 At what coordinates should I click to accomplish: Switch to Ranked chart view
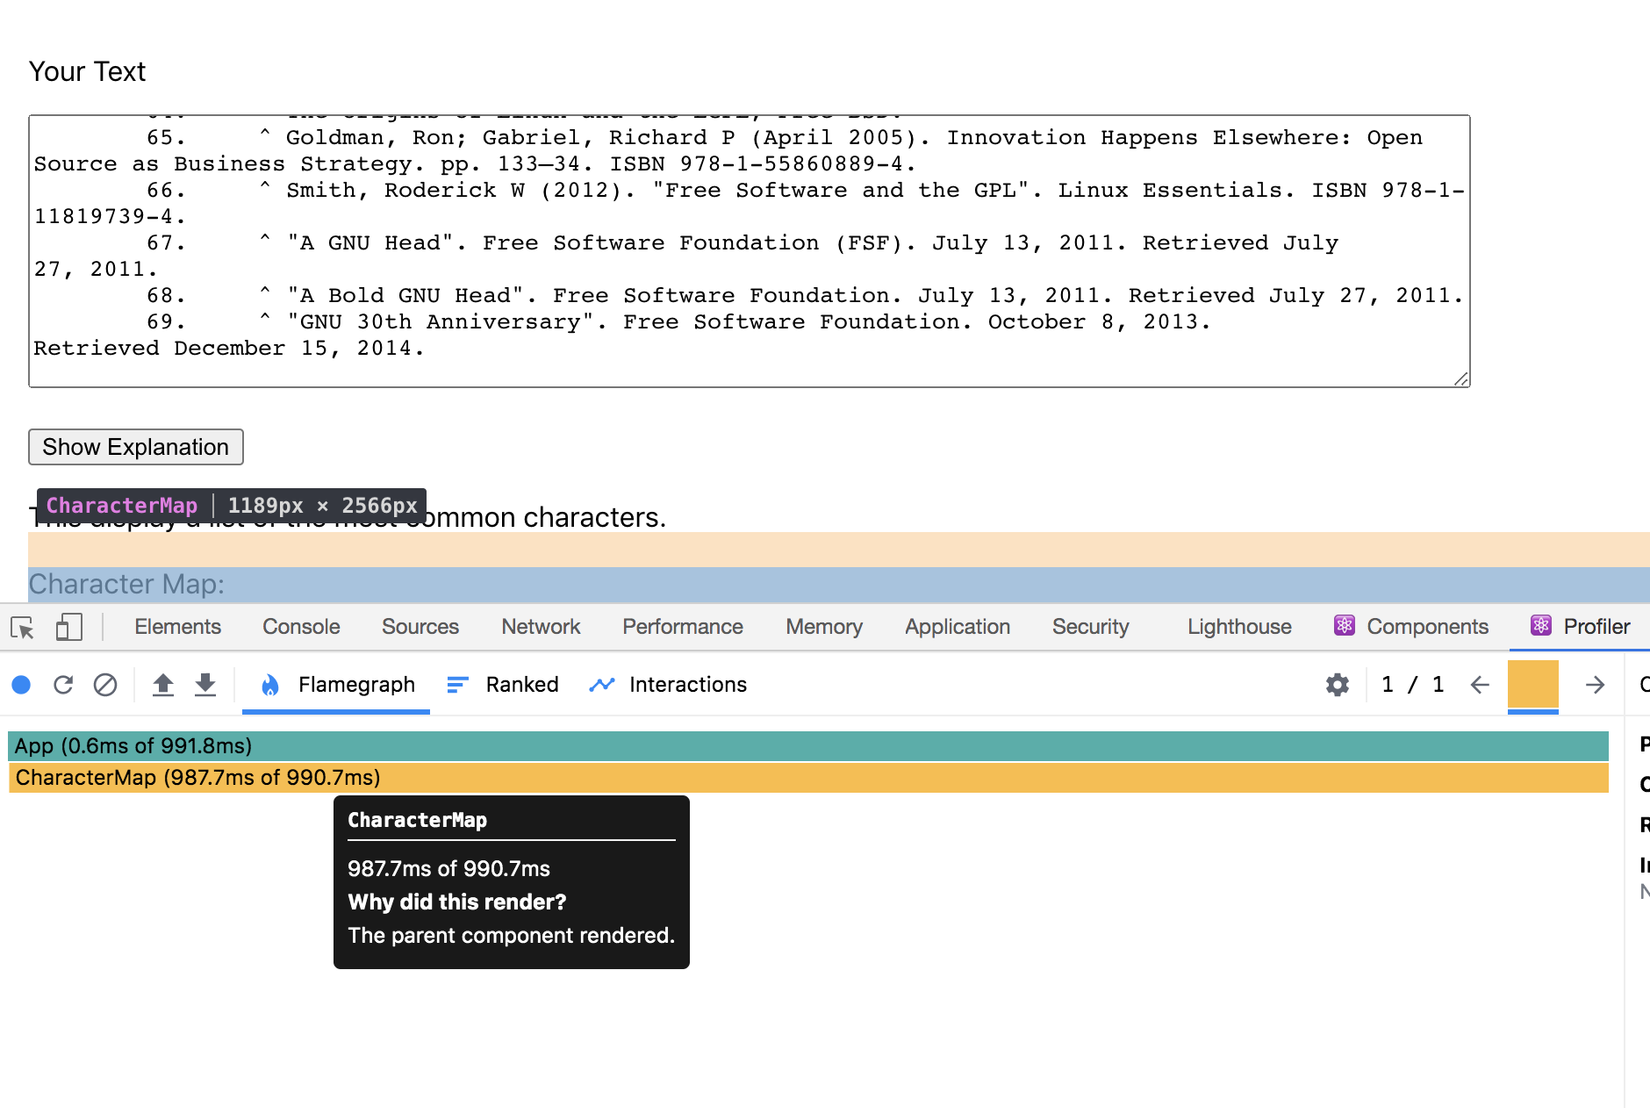click(503, 685)
